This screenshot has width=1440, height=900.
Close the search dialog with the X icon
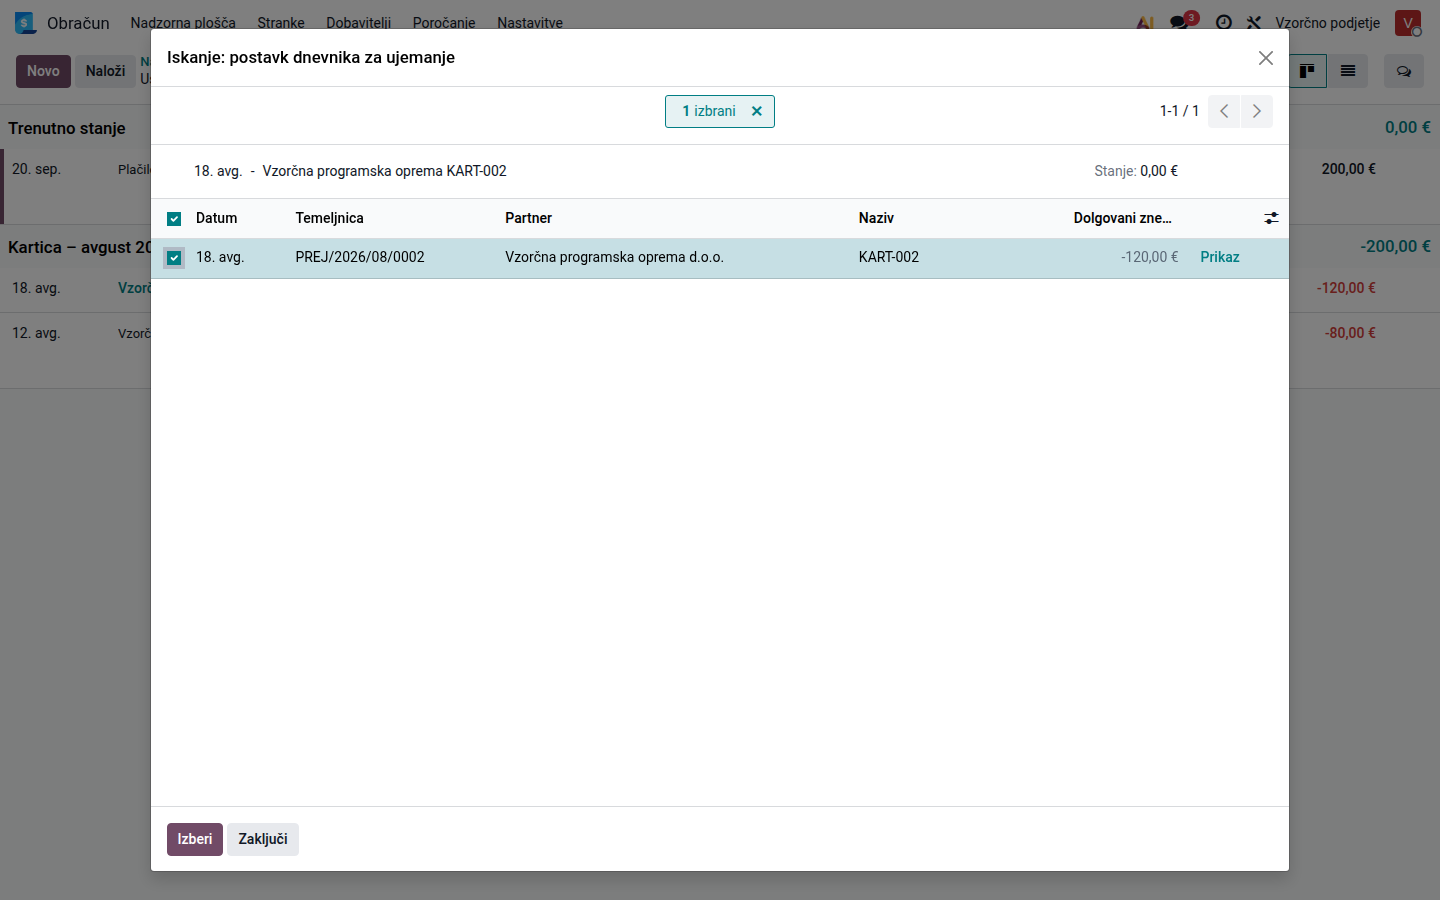(1266, 58)
